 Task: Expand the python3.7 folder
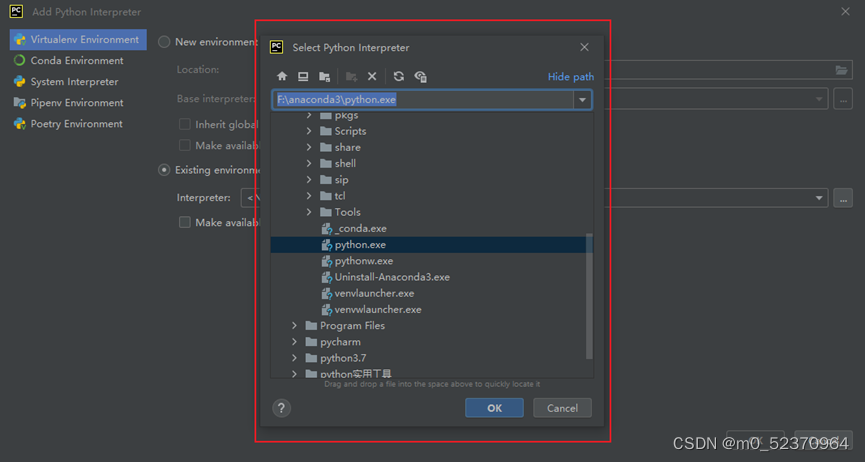click(x=295, y=358)
